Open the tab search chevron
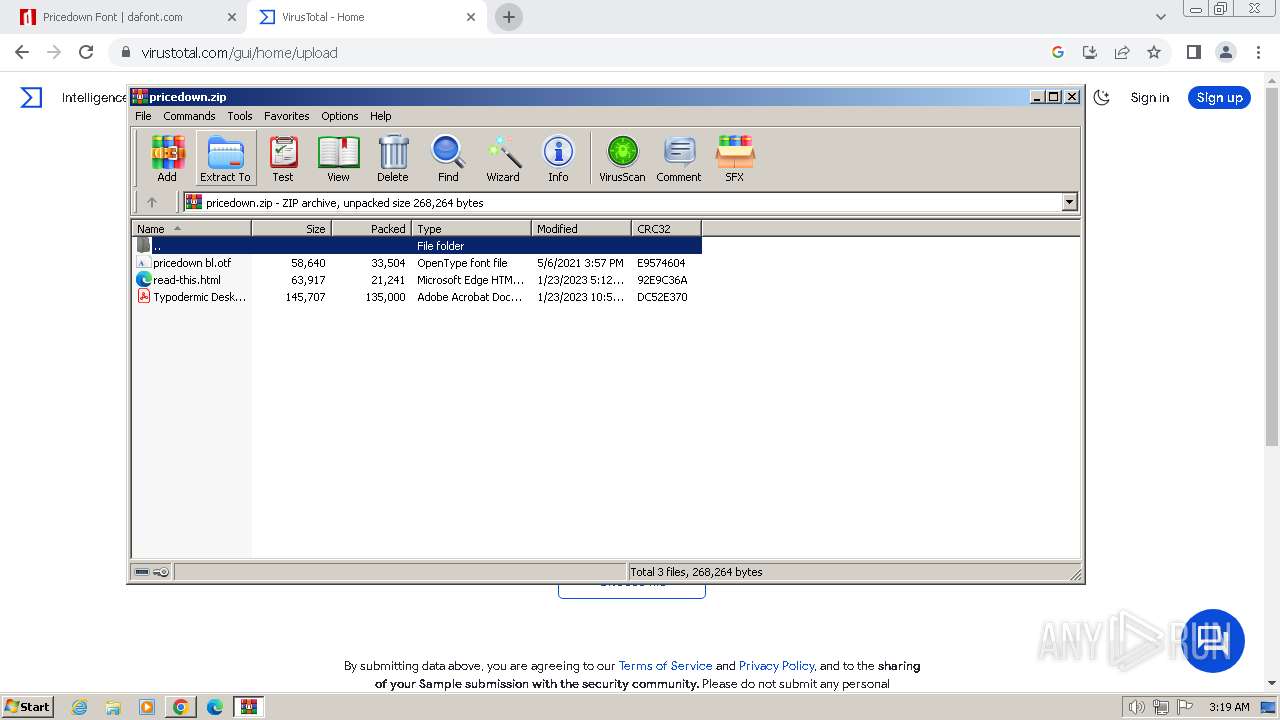 coord(1160,17)
